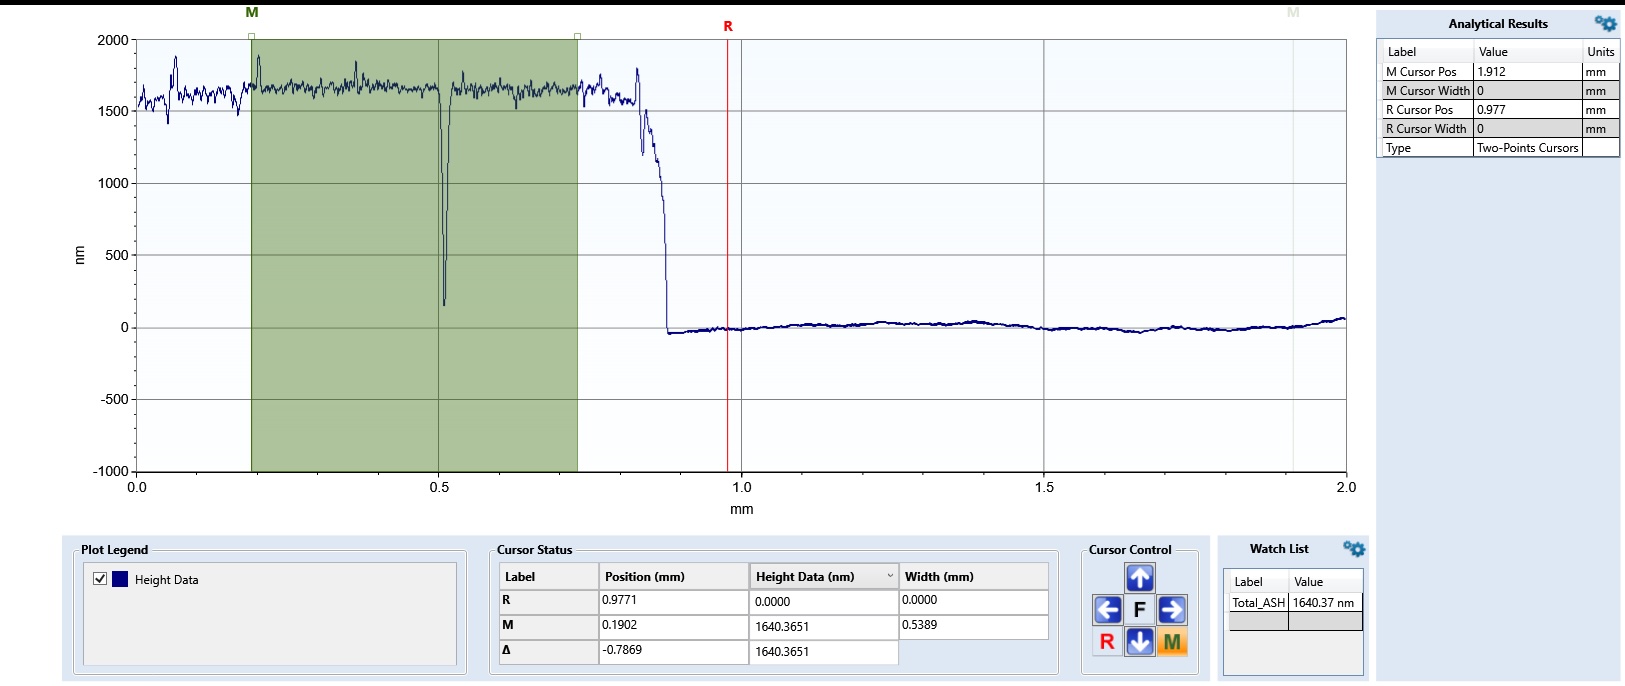The width and height of the screenshot is (1625, 686).
Task: Uncheck the Height Data legend checkbox
Action: click(x=100, y=579)
